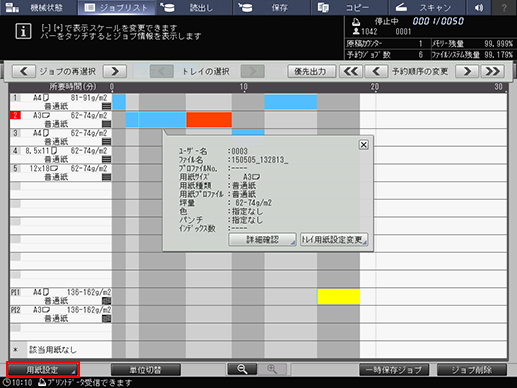Select the next job with the right arrow
Image resolution: width=517 pixels, height=388 pixels.
[x=115, y=71]
